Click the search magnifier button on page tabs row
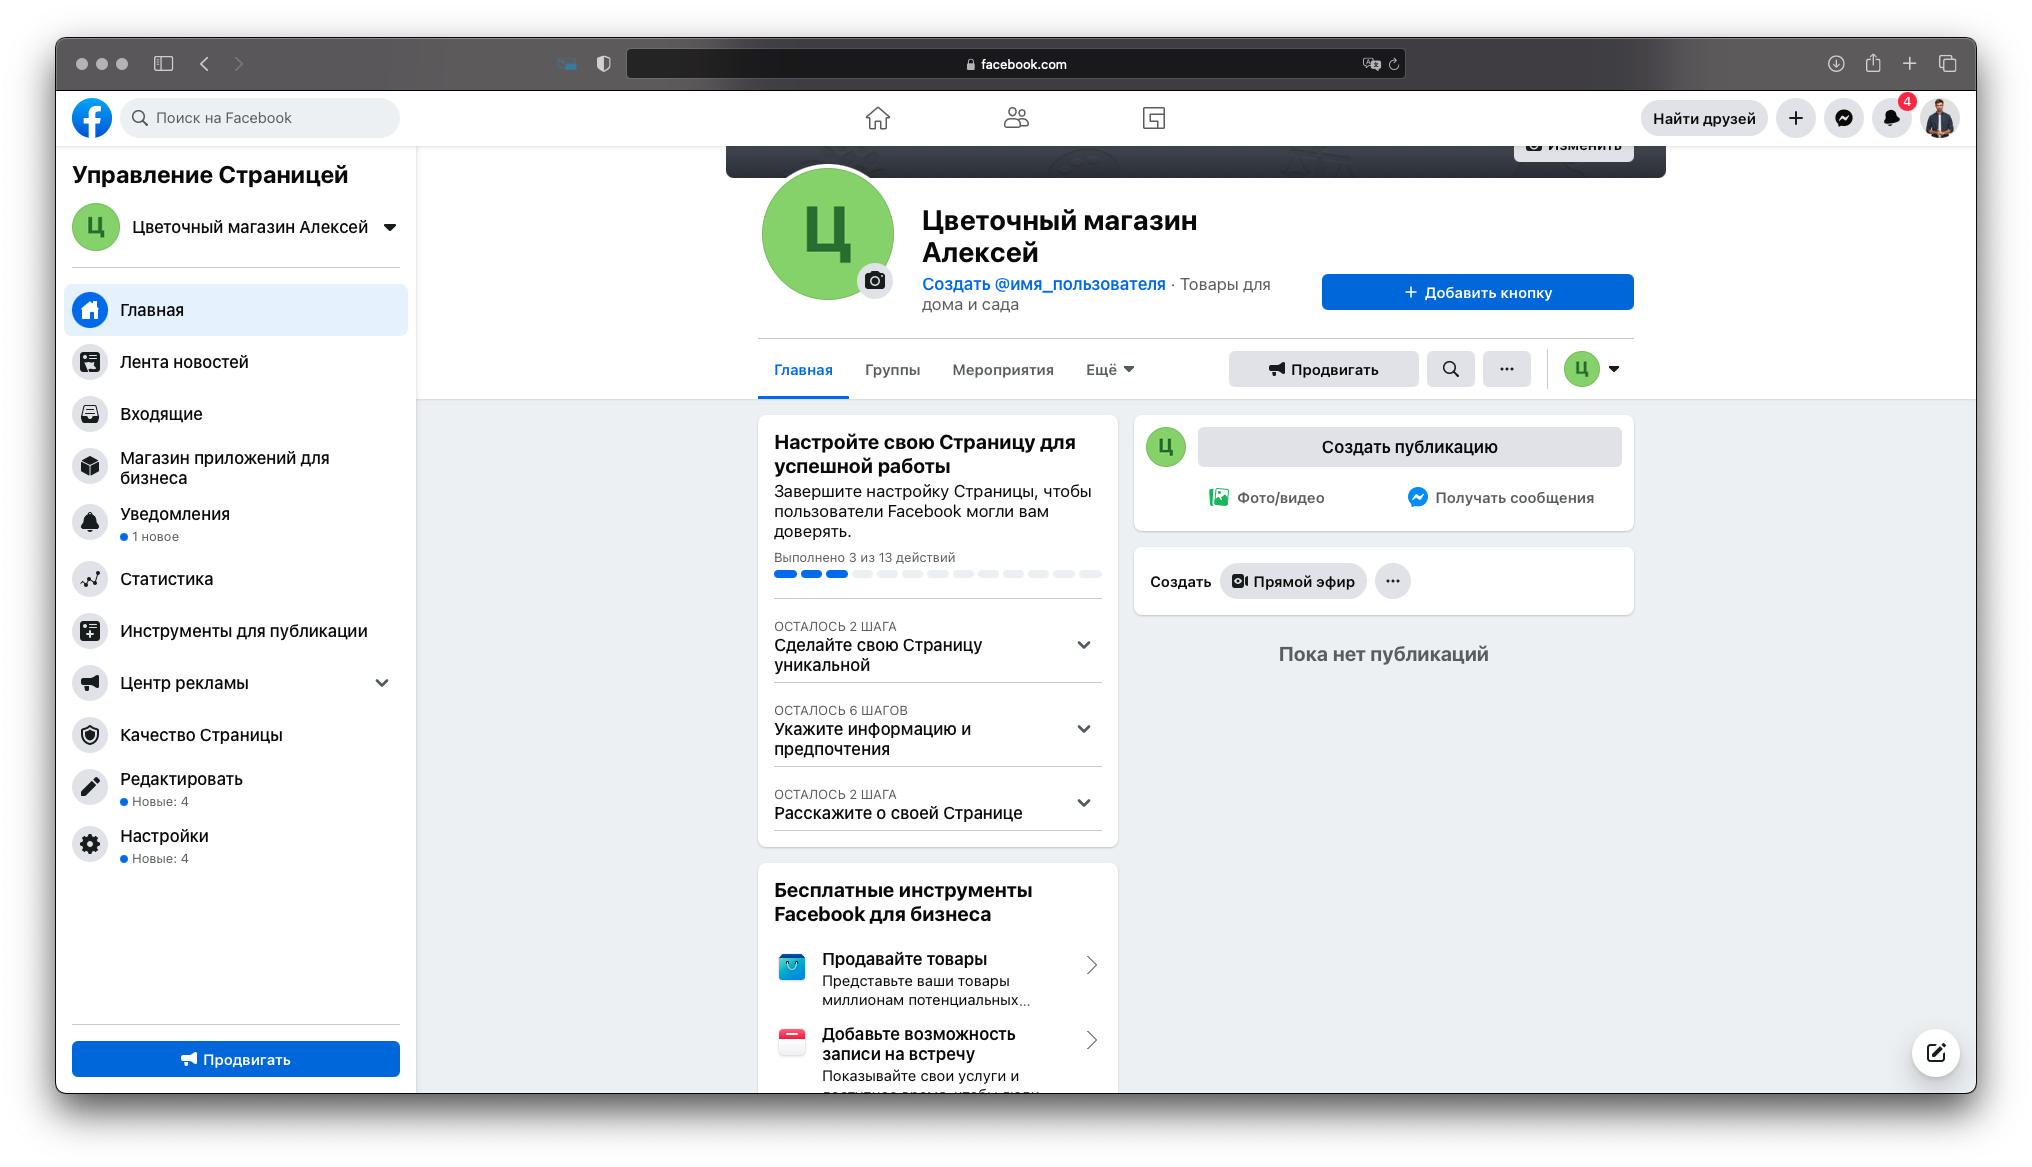The width and height of the screenshot is (2032, 1167). click(x=1451, y=369)
